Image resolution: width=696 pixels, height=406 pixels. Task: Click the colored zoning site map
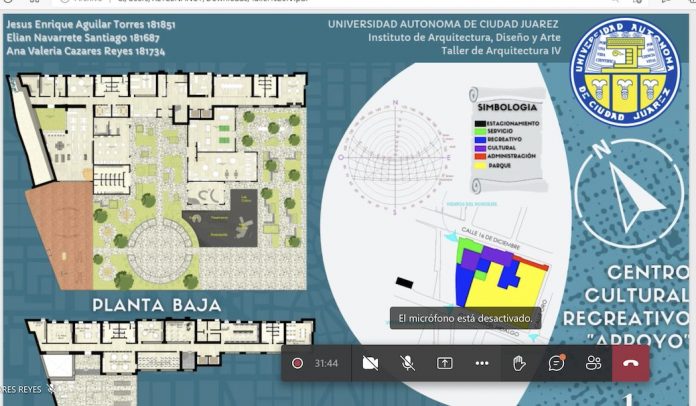[x=497, y=272]
